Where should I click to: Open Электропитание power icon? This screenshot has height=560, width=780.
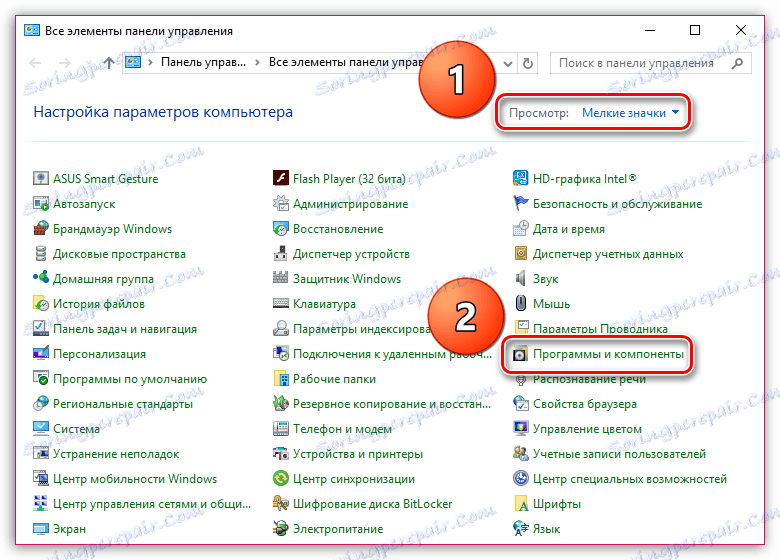tap(281, 529)
